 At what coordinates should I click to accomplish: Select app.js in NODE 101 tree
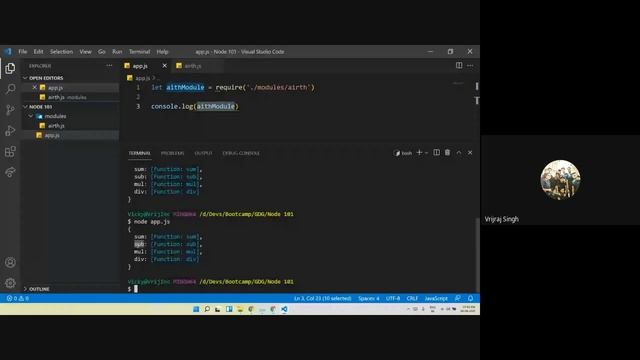[x=70, y=135]
